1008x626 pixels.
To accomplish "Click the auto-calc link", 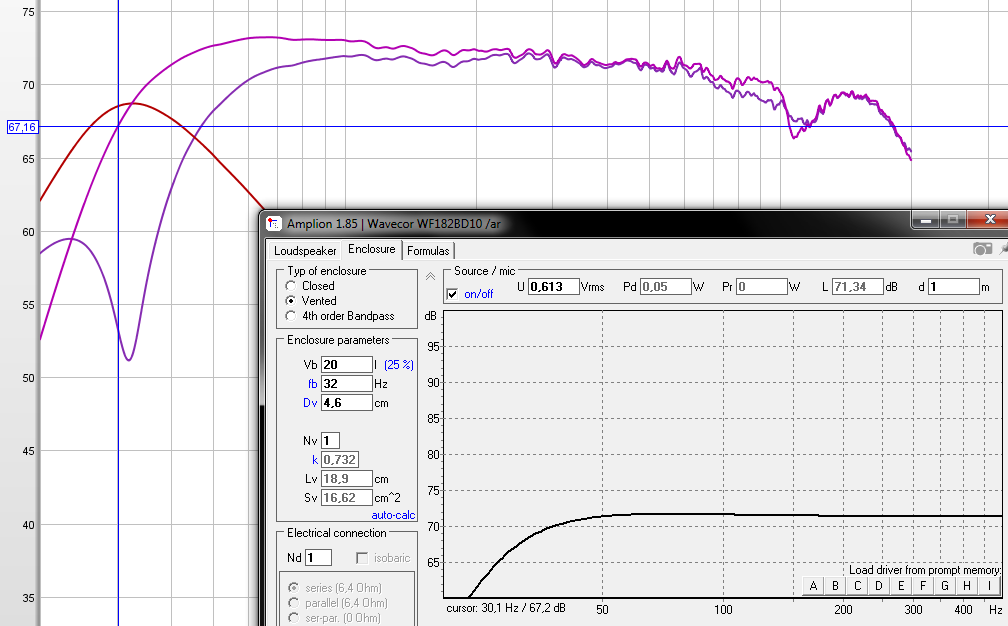I will click(x=393, y=515).
